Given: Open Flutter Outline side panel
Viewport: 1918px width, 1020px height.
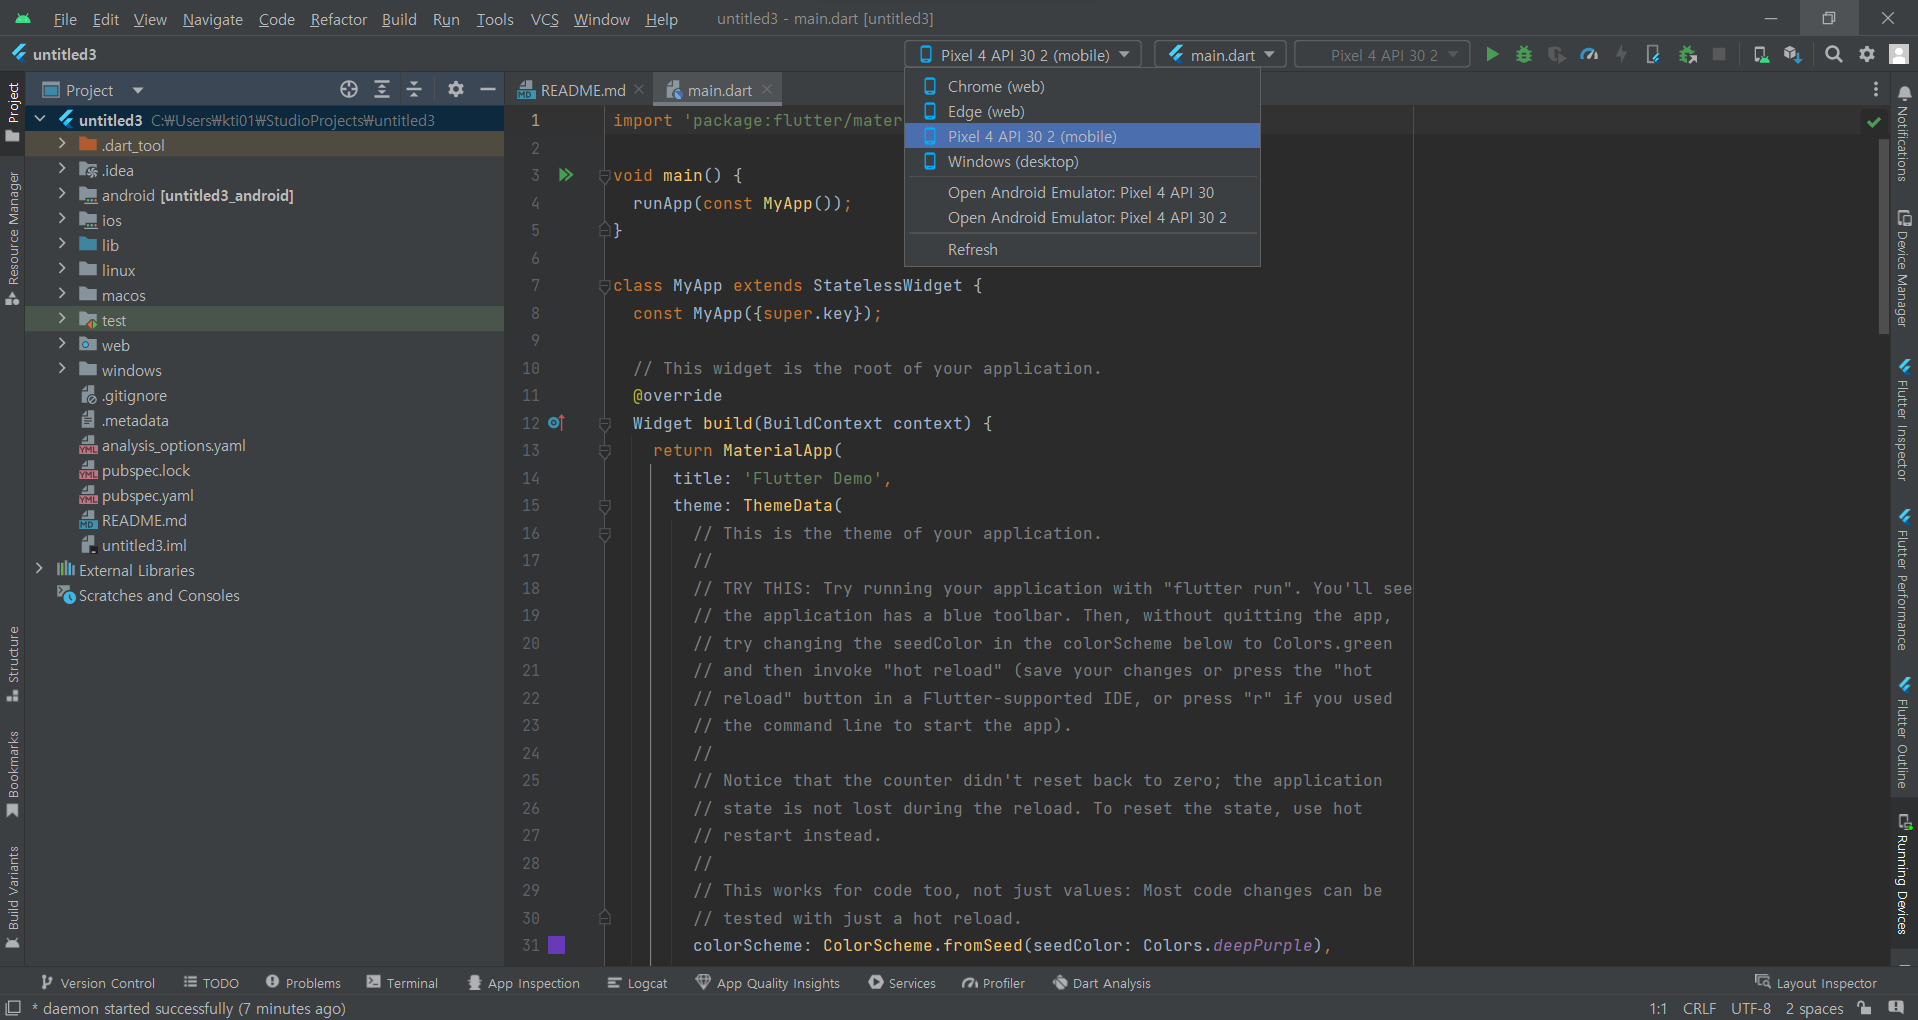Looking at the screenshot, I should coord(1903,733).
